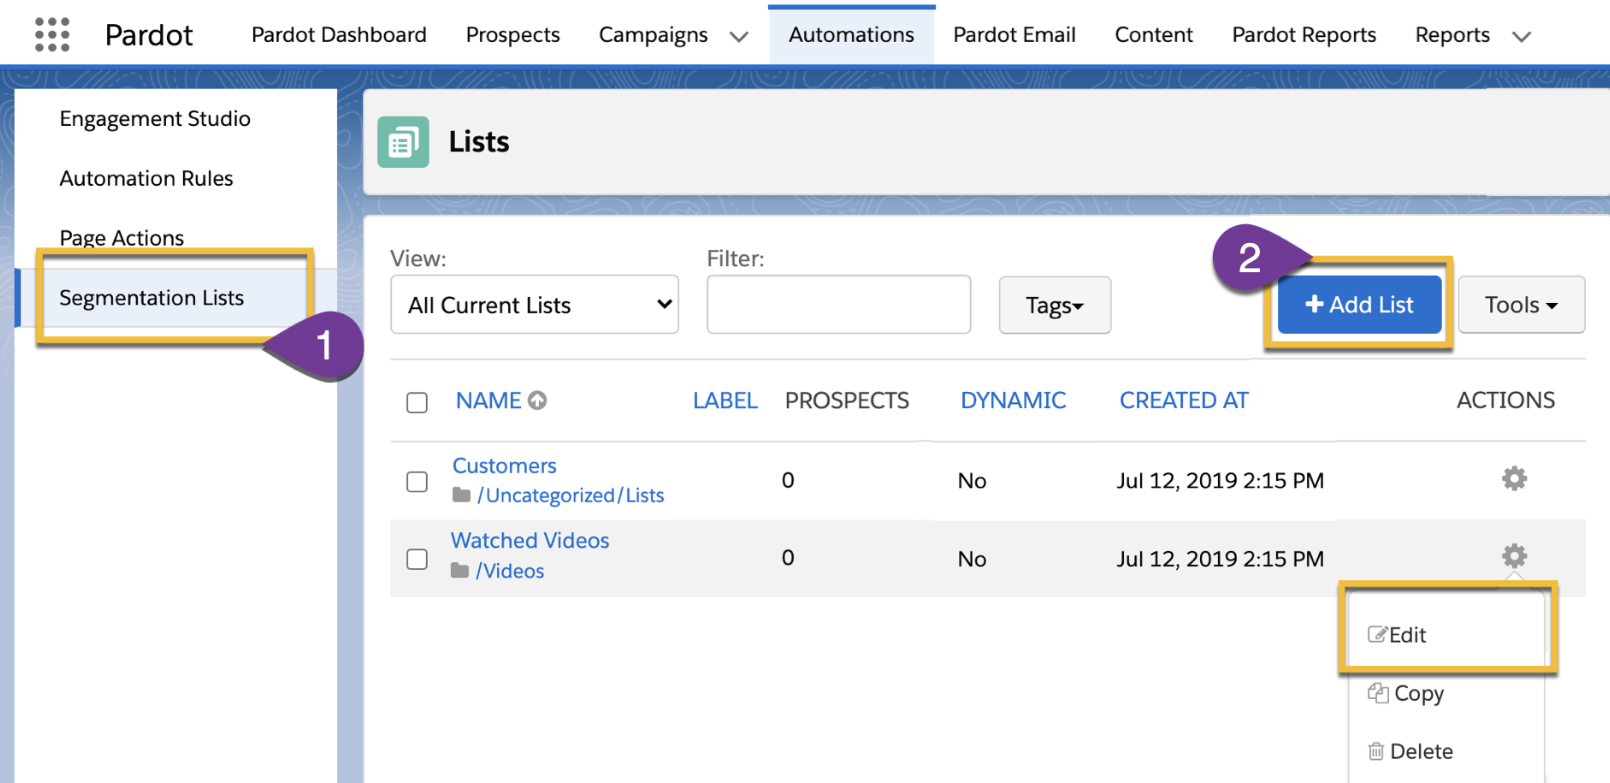
Task: Open the Content tab
Action: point(1154,35)
